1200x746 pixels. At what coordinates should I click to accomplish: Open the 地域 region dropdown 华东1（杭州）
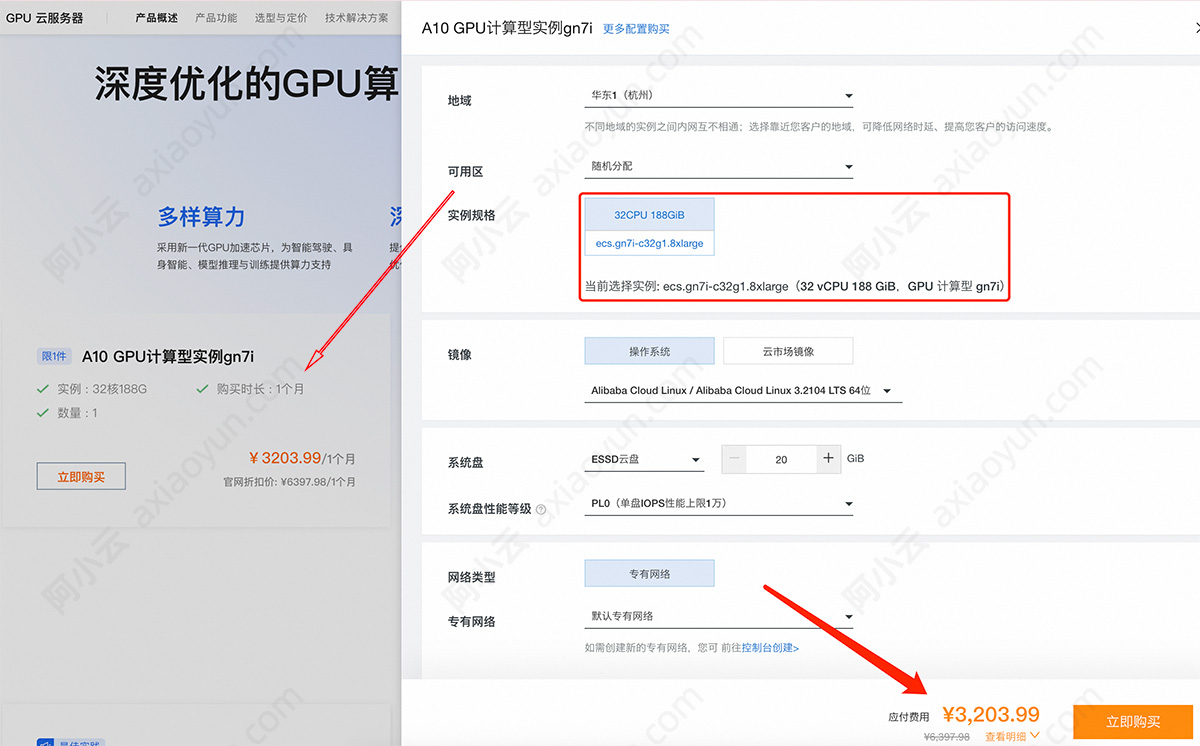(719, 96)
